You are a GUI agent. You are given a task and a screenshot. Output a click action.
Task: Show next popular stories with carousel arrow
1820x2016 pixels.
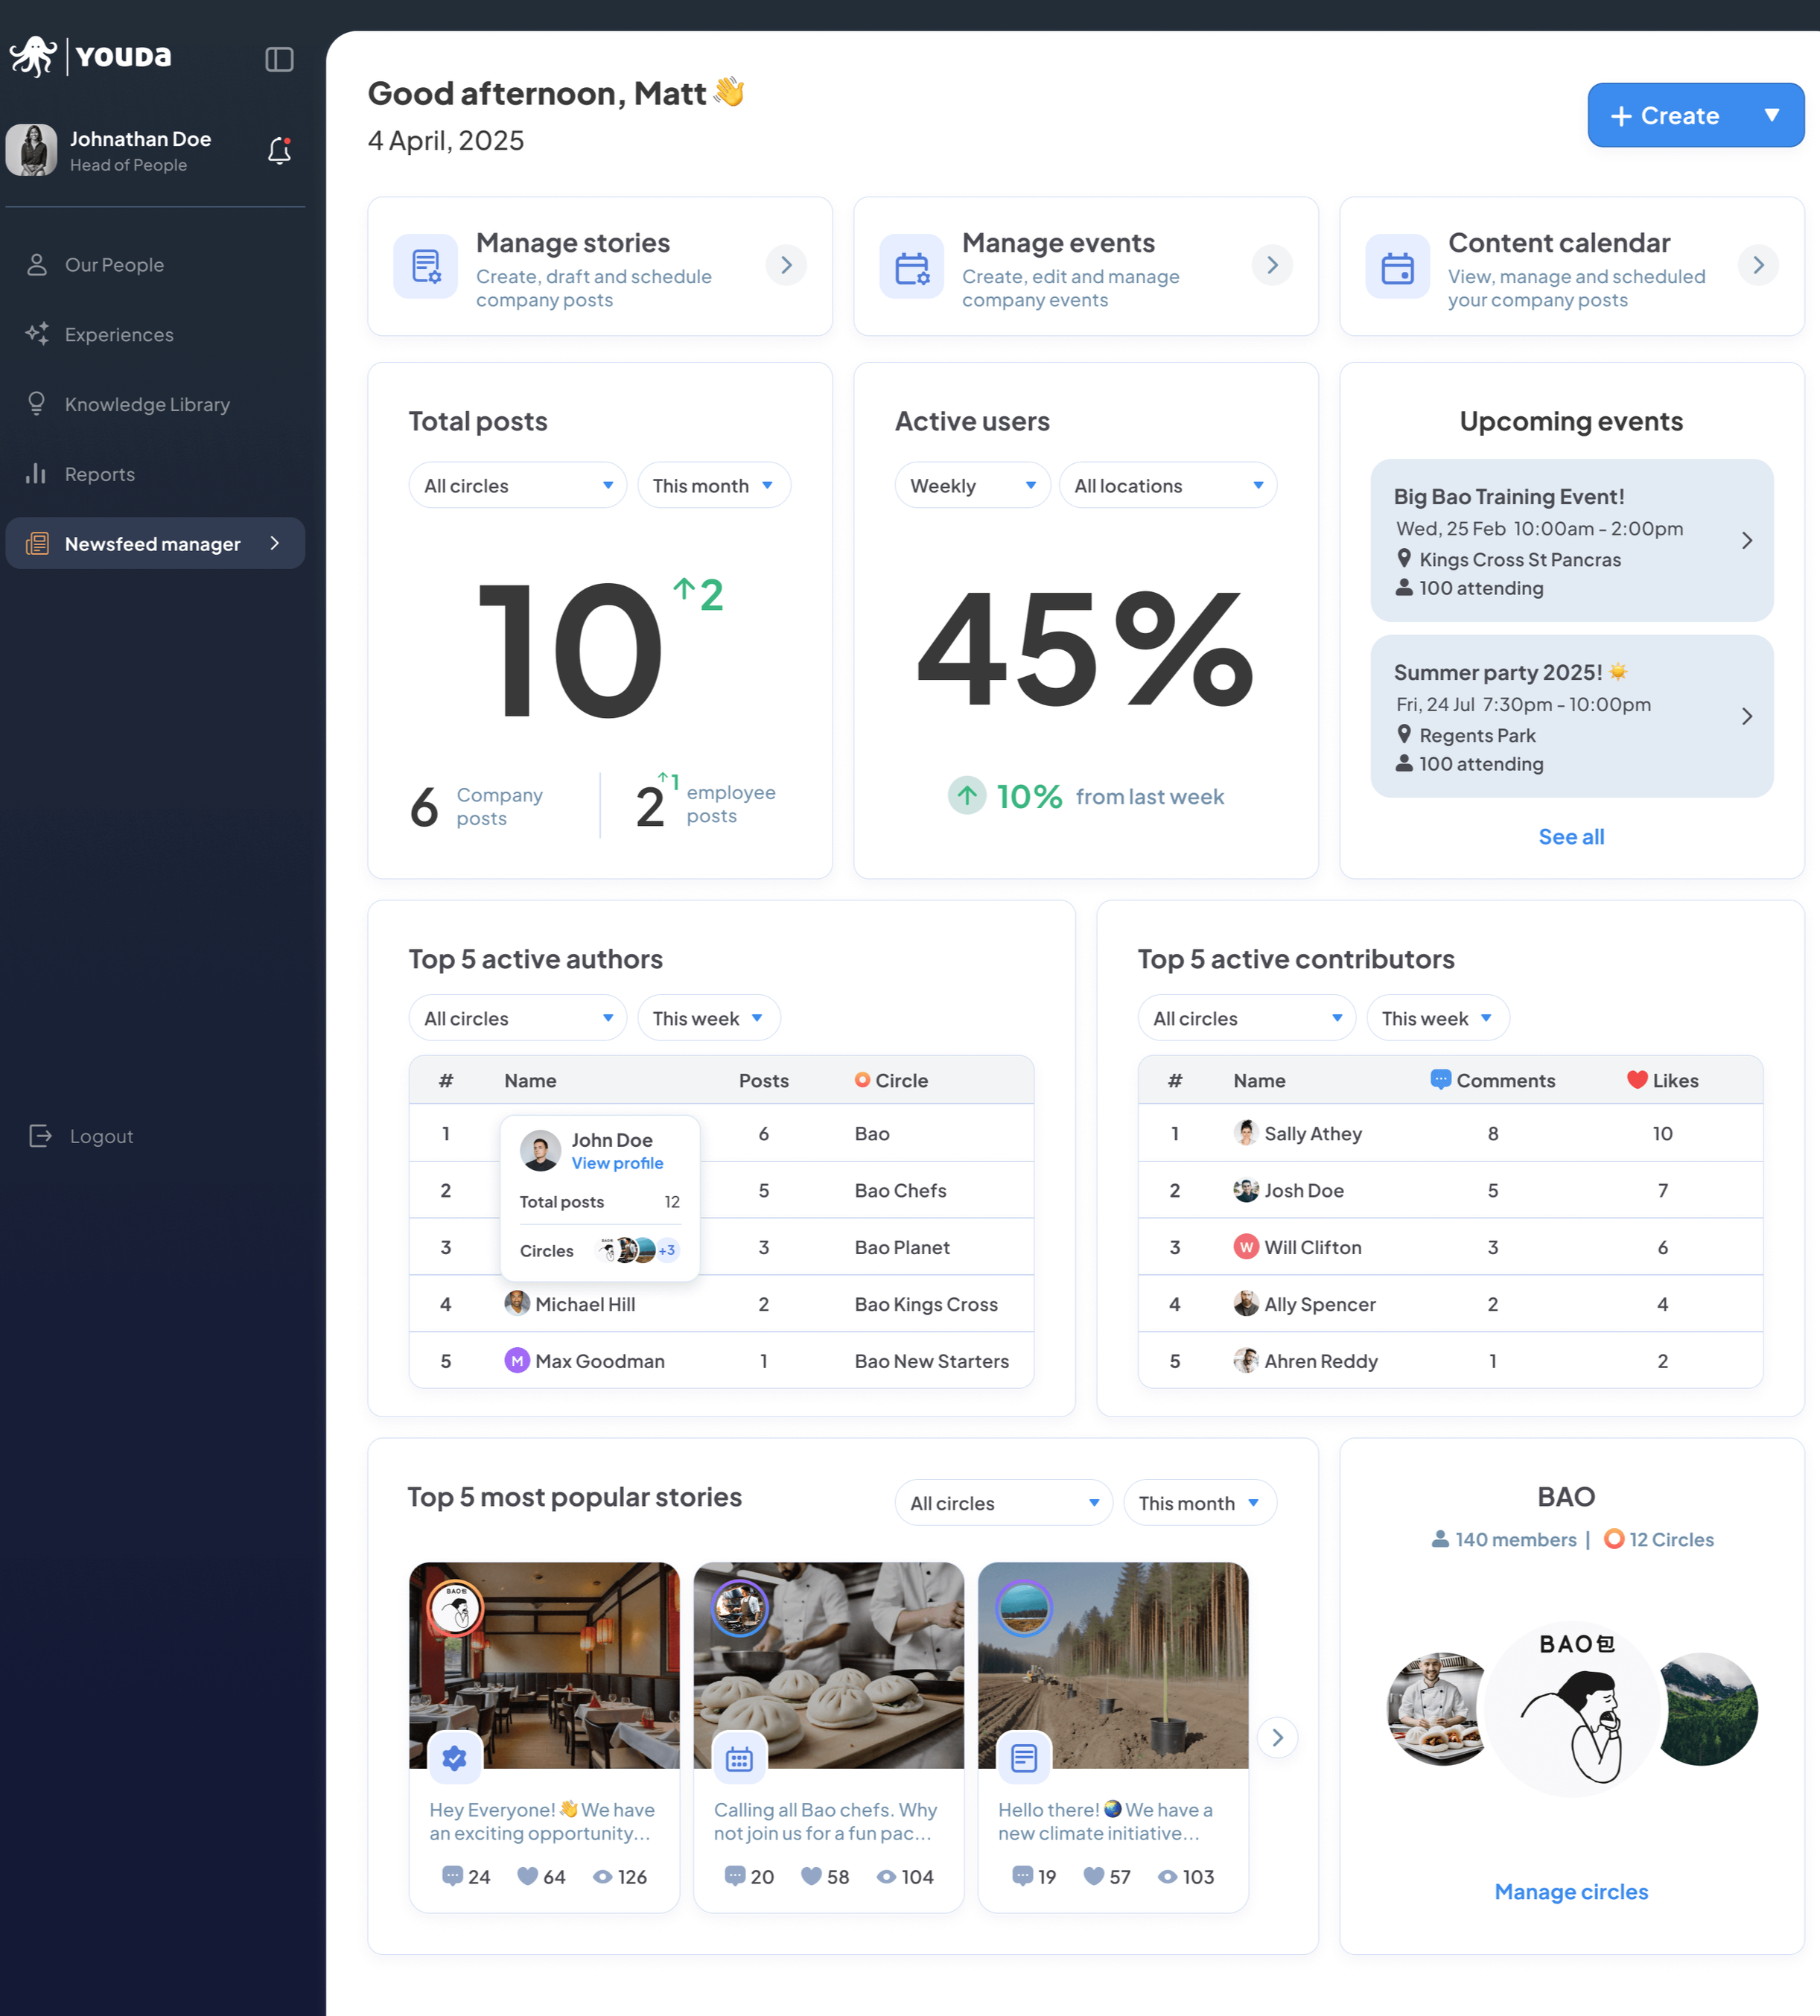coord(1277,1737)
